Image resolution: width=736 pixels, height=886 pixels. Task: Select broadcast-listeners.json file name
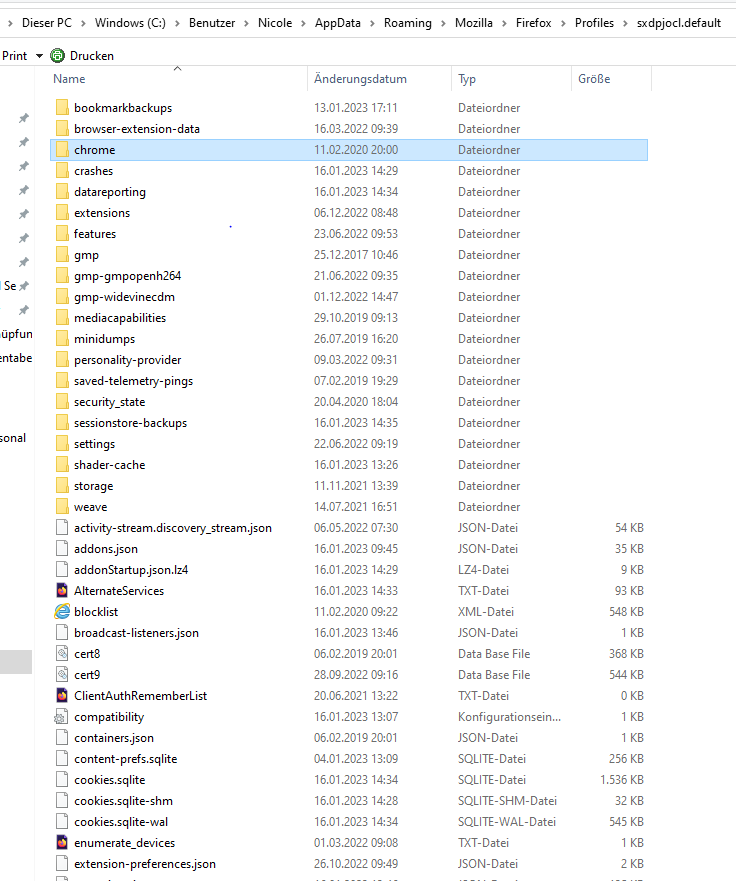(x=136, y=632)
